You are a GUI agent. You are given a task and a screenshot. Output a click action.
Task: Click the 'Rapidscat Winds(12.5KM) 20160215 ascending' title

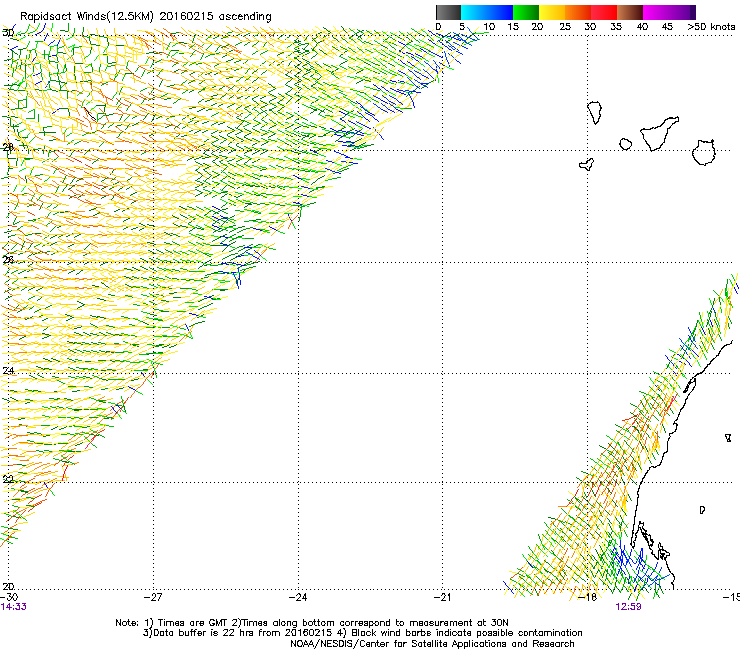click(x=146, y=17)
